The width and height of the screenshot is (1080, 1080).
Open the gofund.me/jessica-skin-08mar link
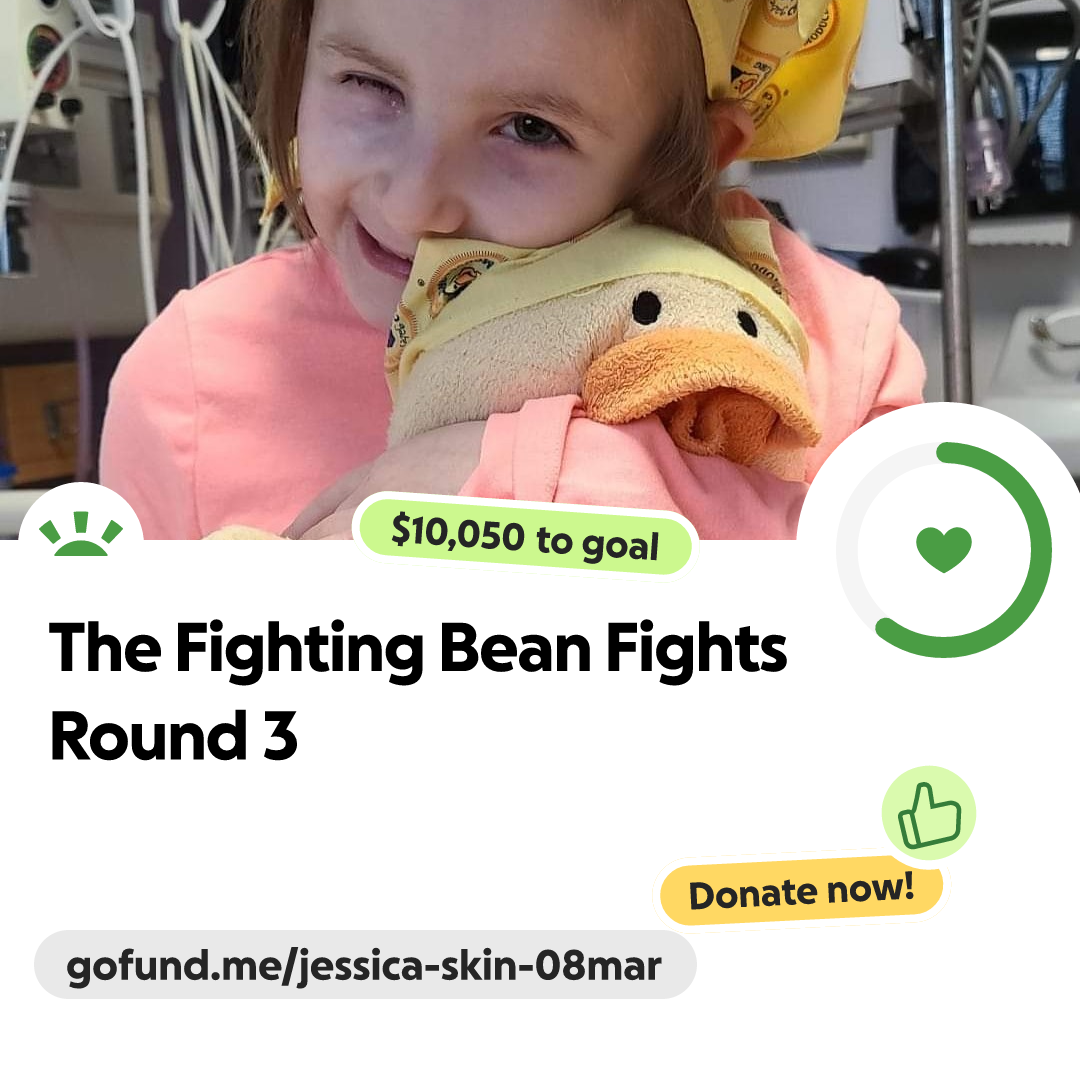(365, 965)
